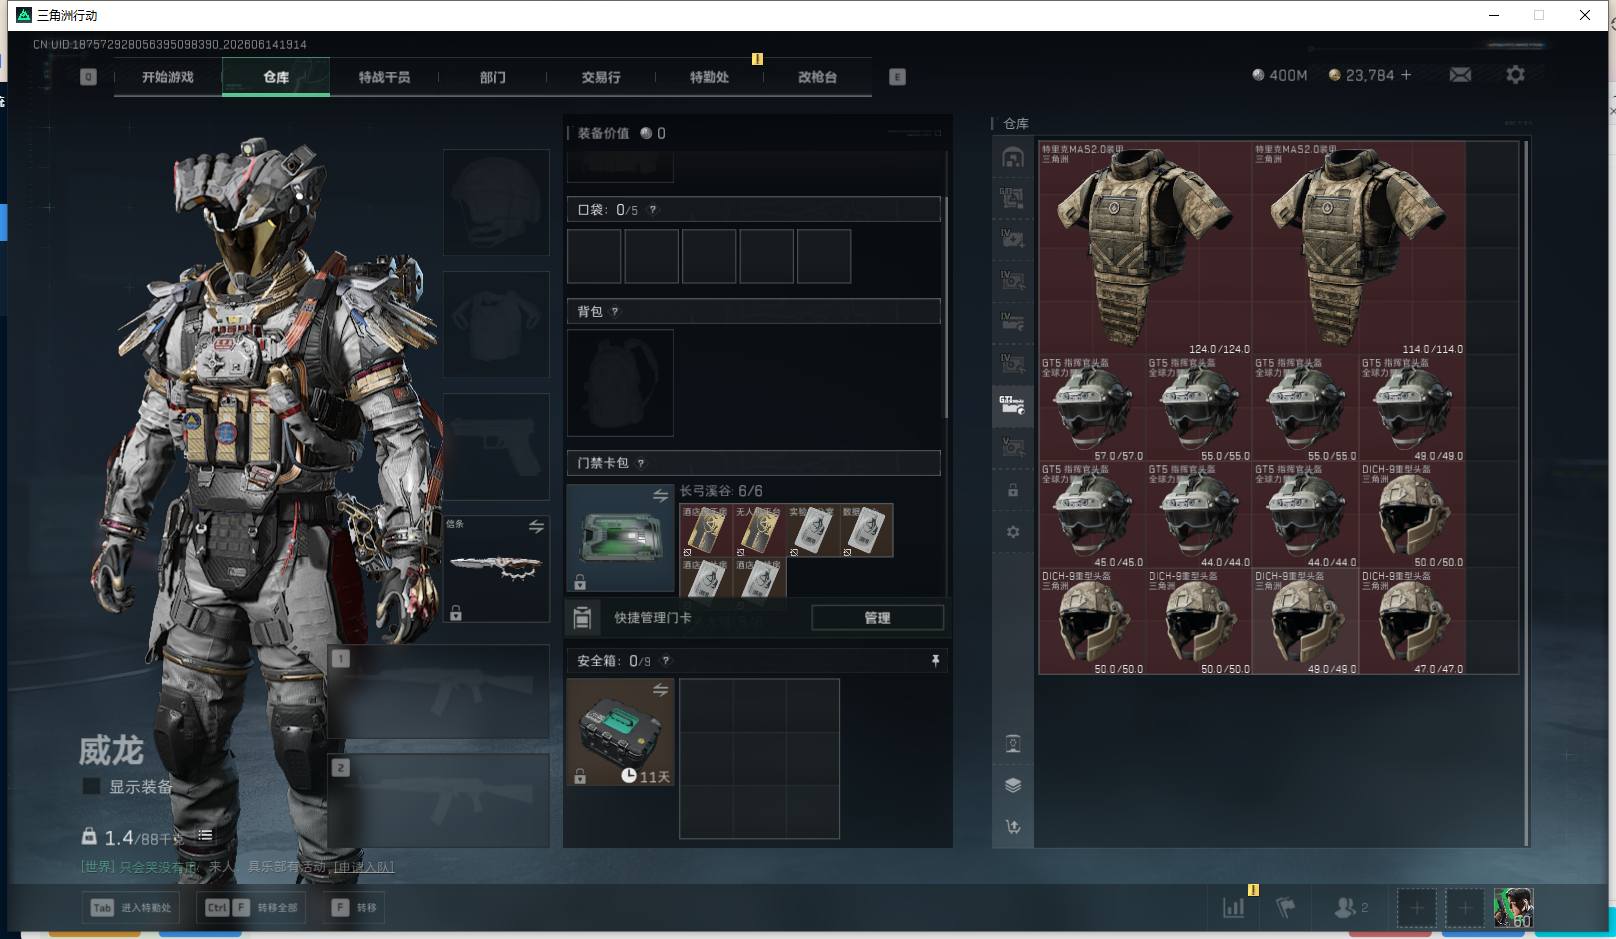Screen dimensions: 1616x939
Task: Click the empty backpack slot
Action: (x=620, y=383)
